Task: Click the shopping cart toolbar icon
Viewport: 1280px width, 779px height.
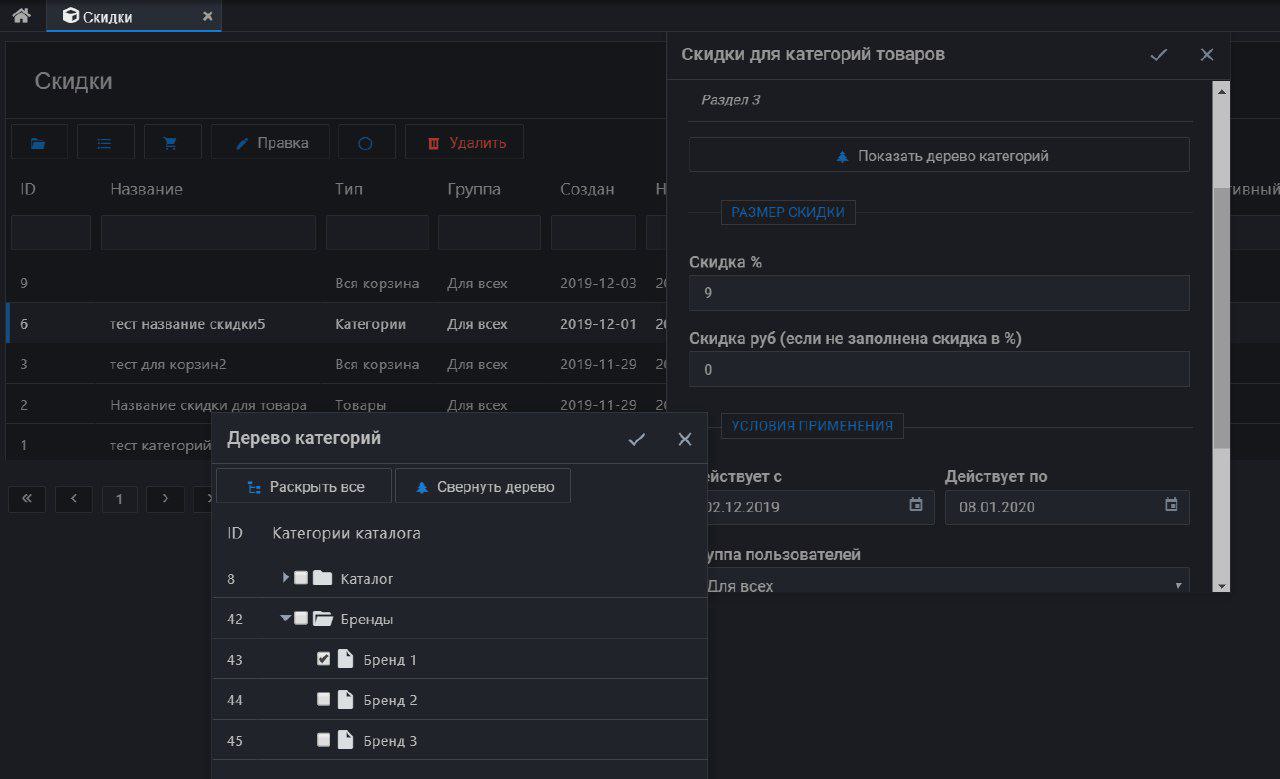Action: point(172,142)
